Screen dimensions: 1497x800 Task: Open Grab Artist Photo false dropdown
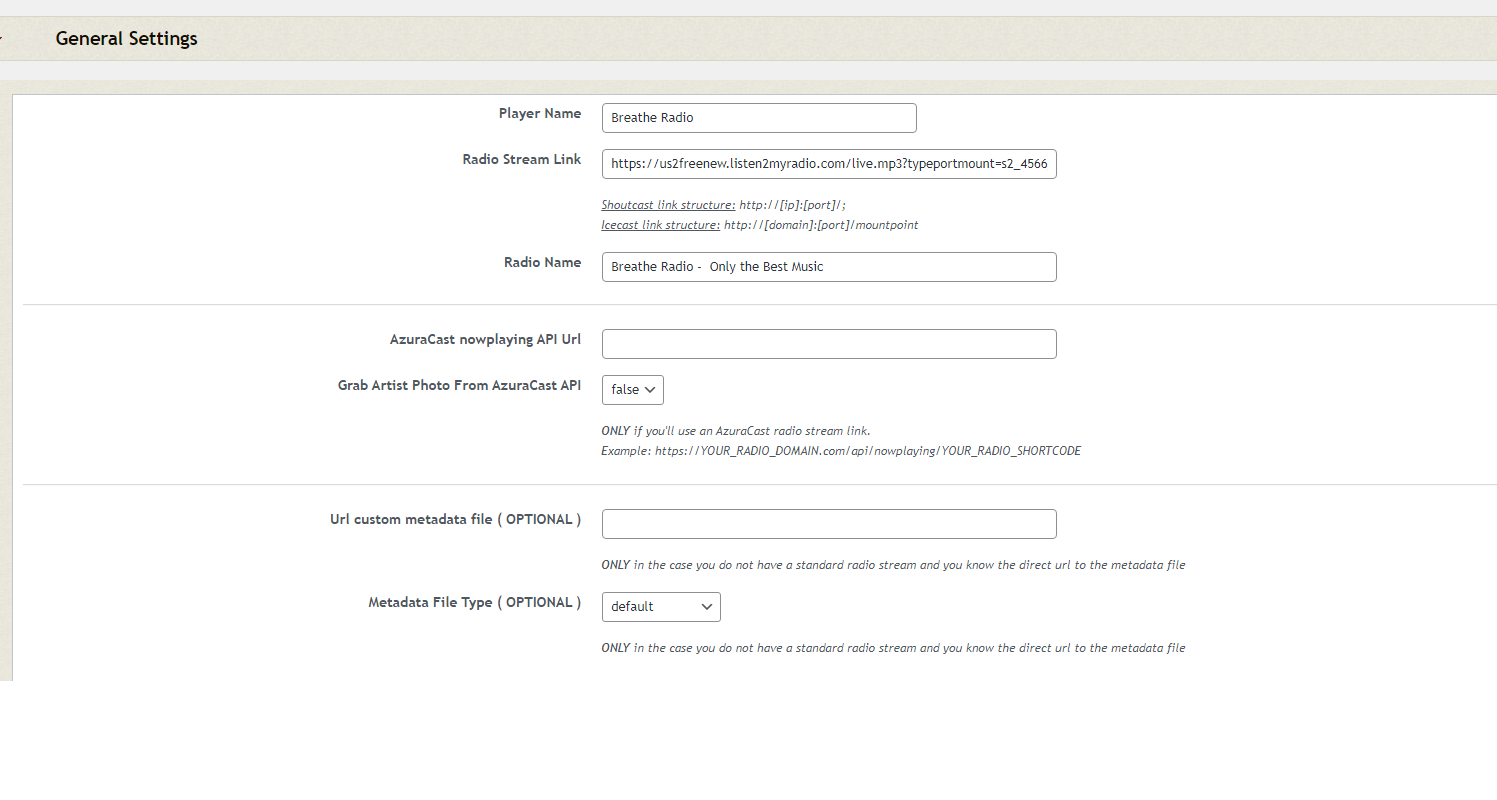(633, 390)
